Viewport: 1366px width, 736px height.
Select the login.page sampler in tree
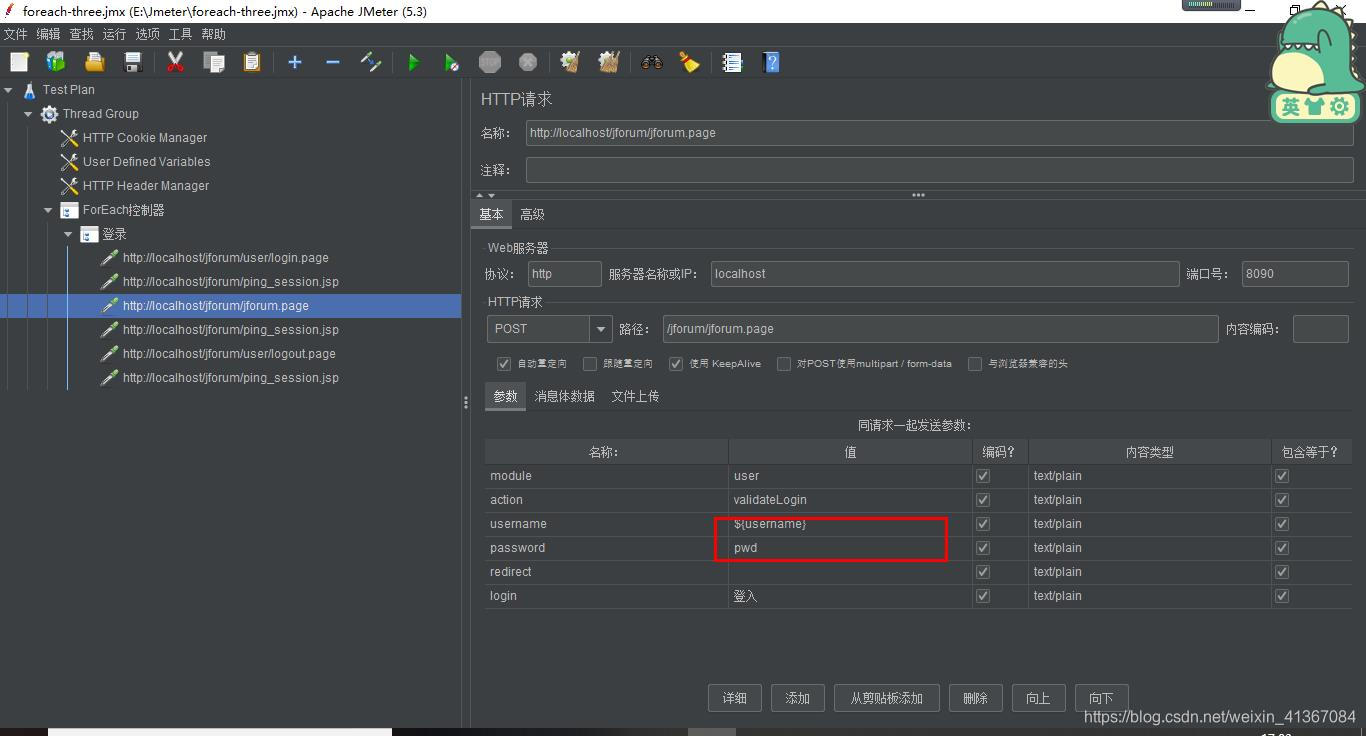click(x=225, y=258)
